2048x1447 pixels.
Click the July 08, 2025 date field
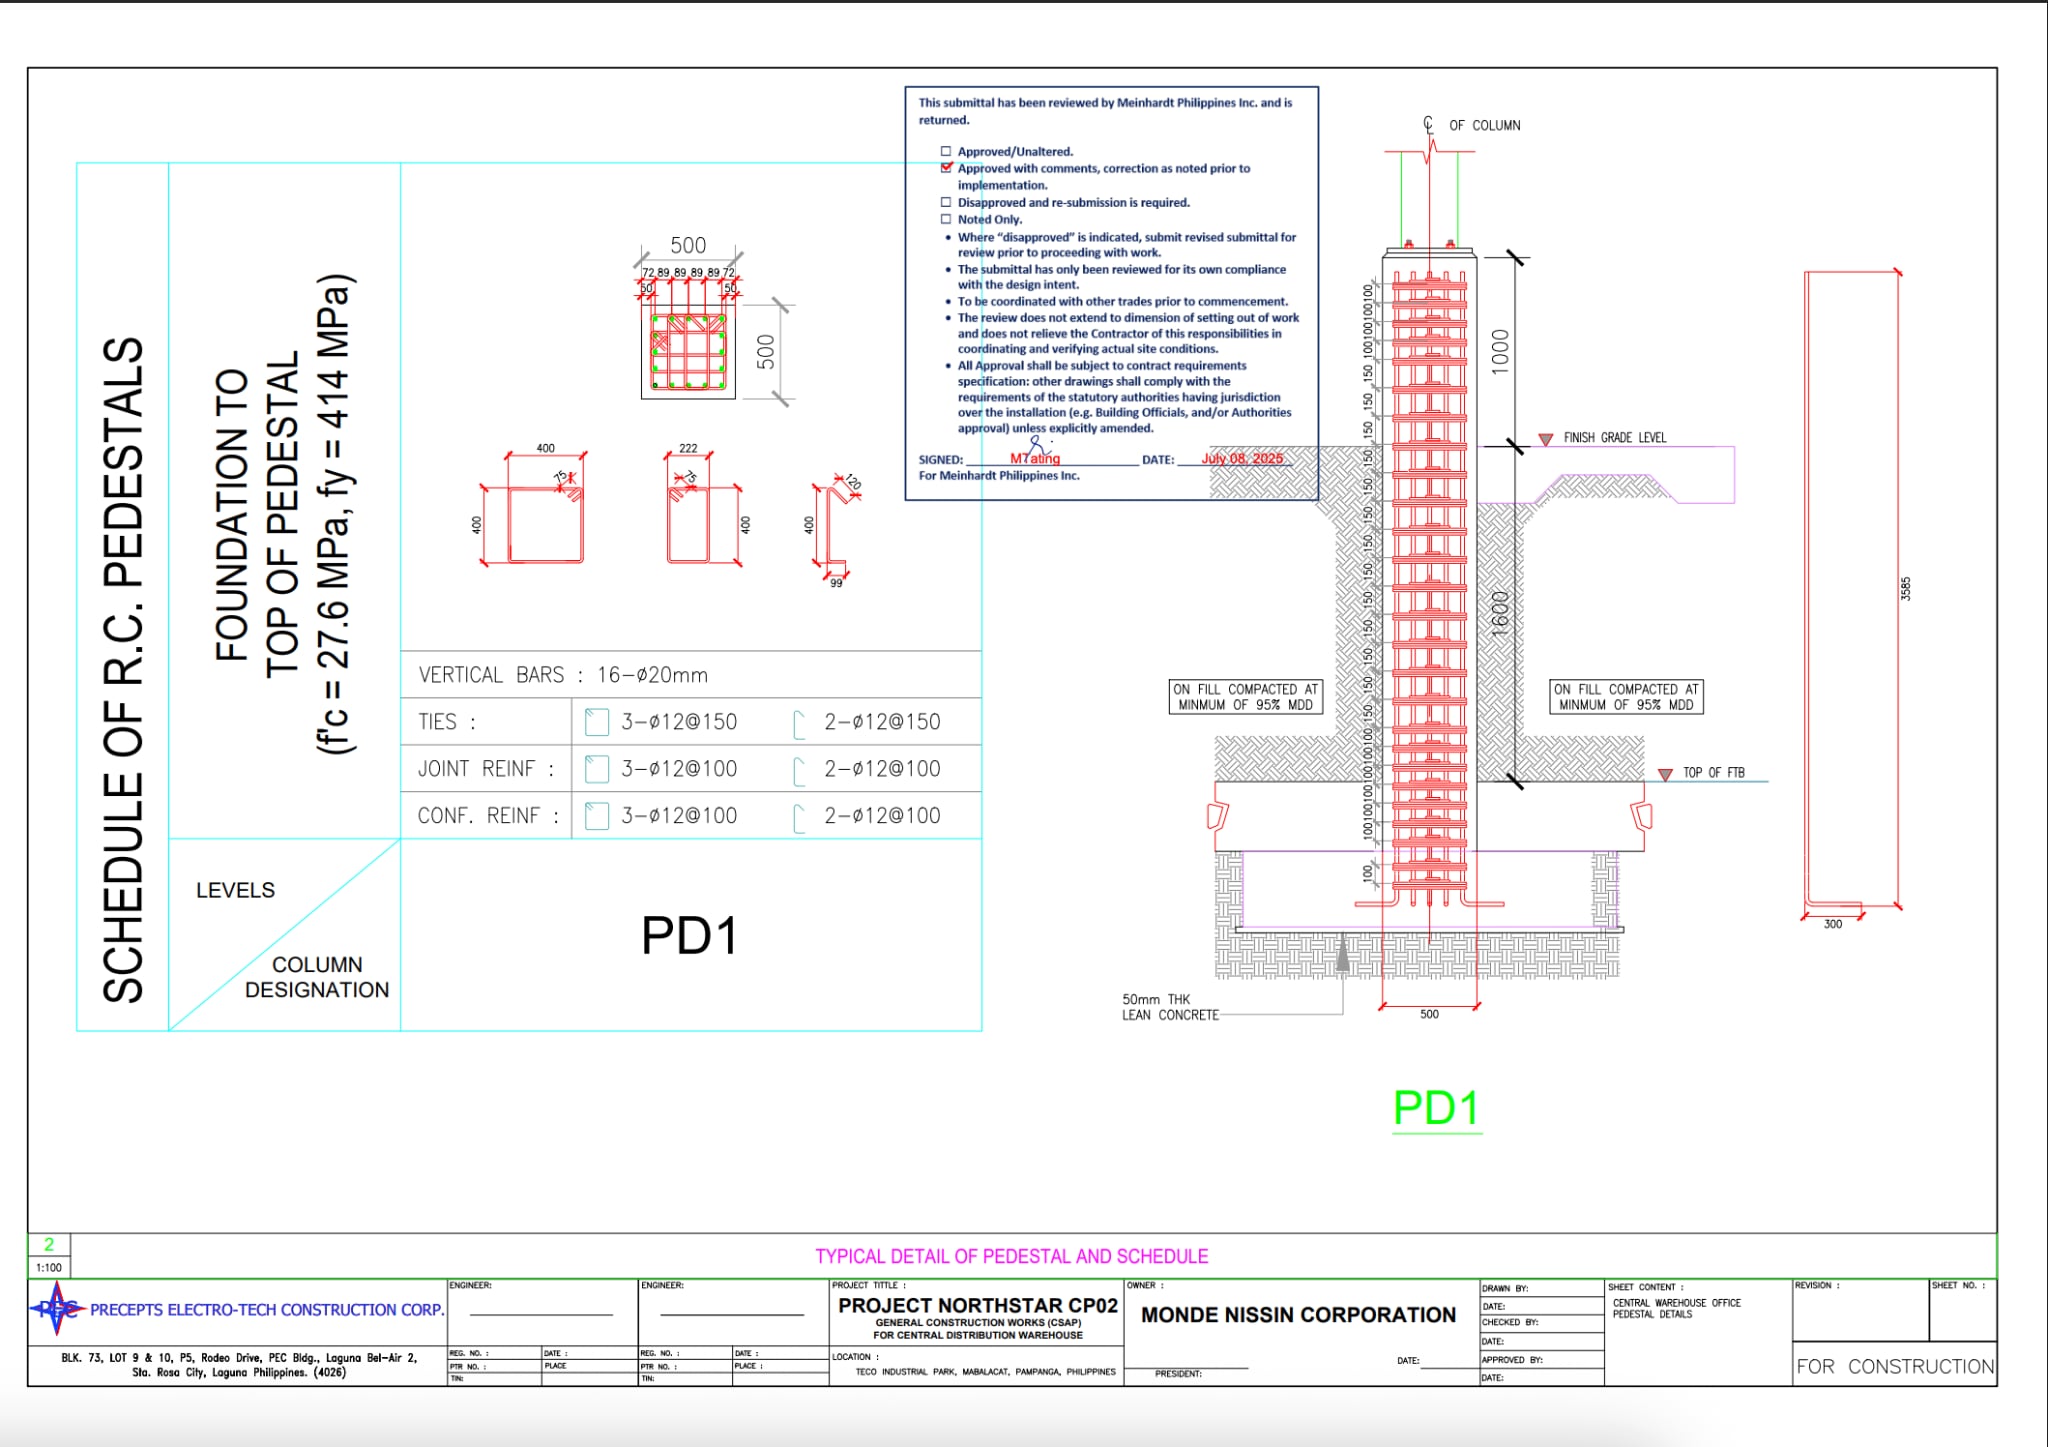click(x=1241, y=458)
